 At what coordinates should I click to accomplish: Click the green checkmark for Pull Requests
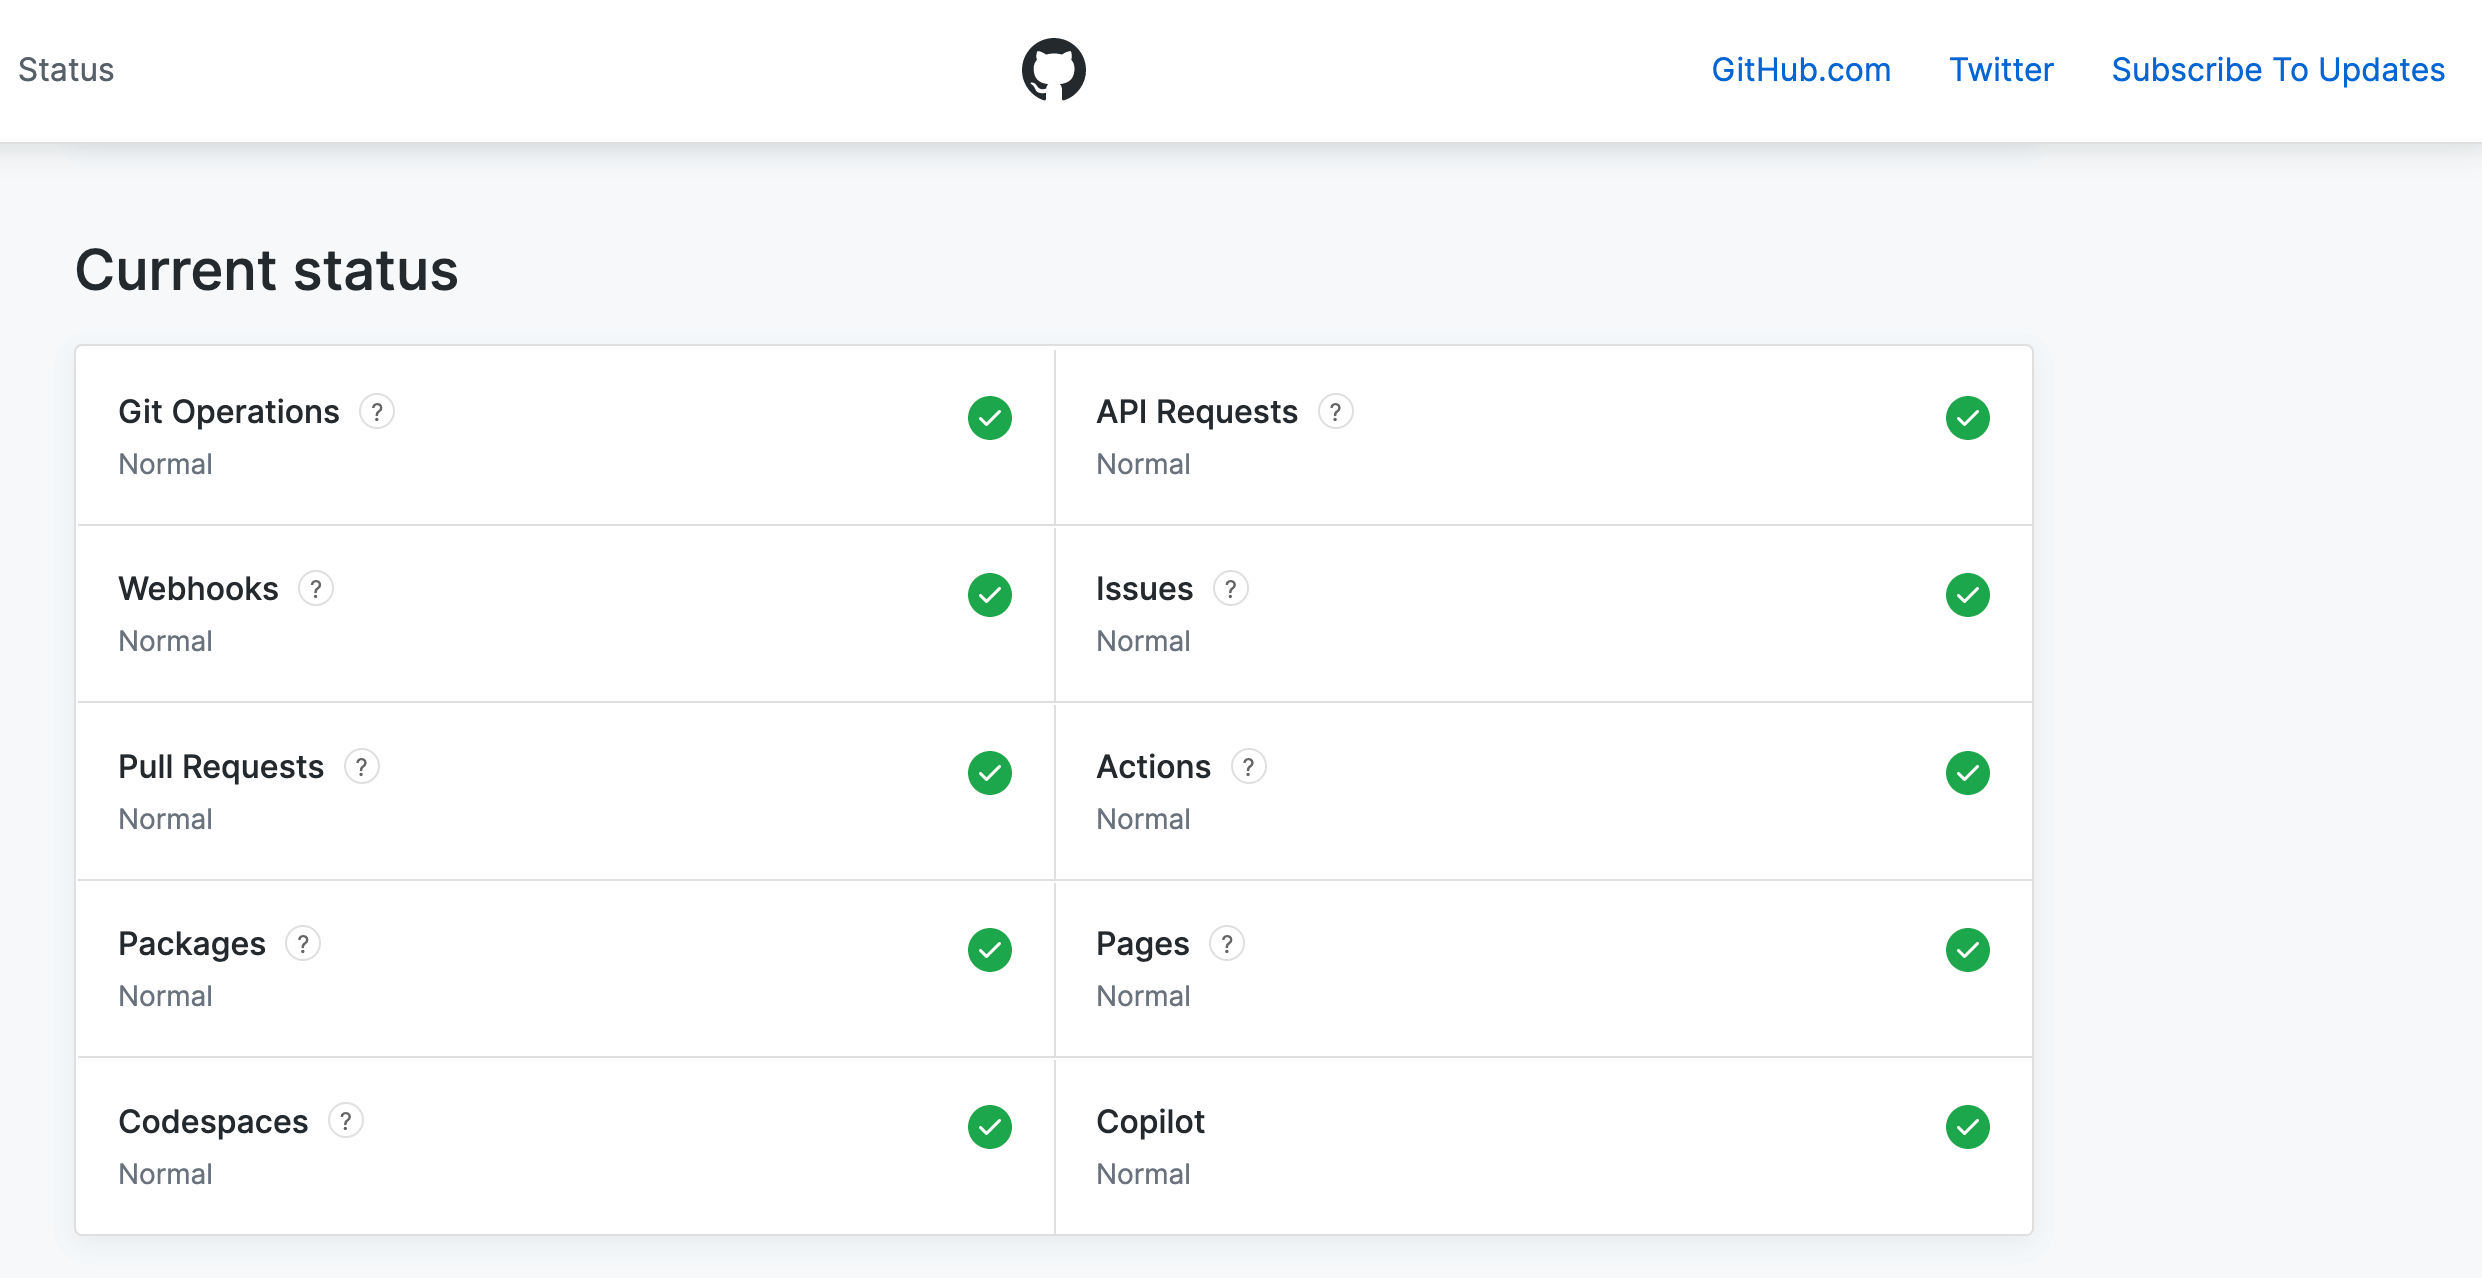990,773
